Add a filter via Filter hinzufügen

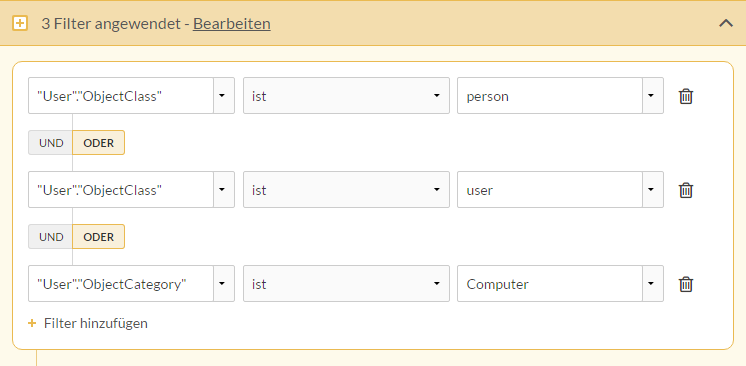pyautogui.click(x=96, y=323)
